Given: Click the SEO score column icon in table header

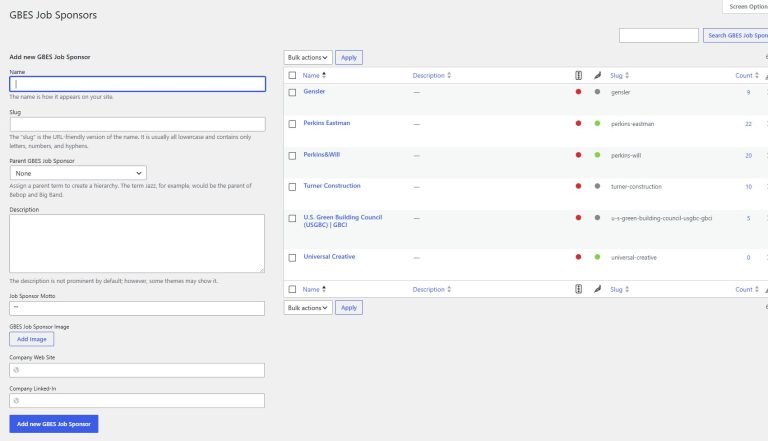Looking at the screenshot, I should tap(578, 75).
